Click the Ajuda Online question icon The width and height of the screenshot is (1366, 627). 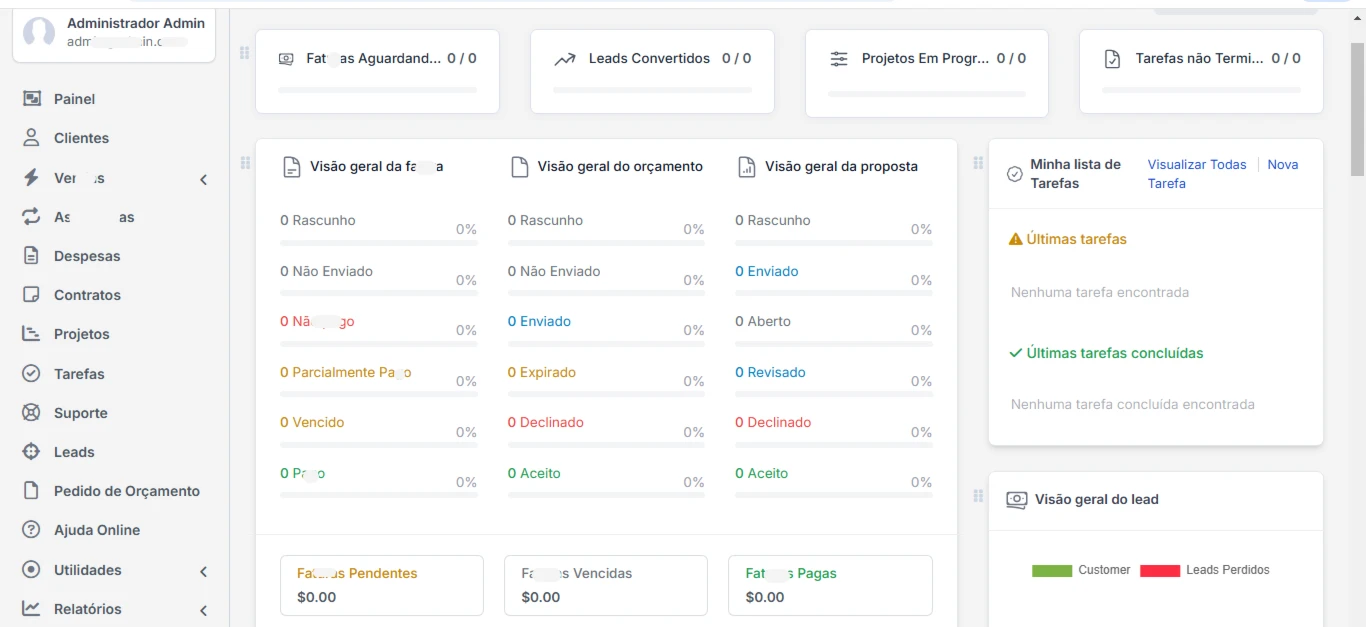(32, 530)
